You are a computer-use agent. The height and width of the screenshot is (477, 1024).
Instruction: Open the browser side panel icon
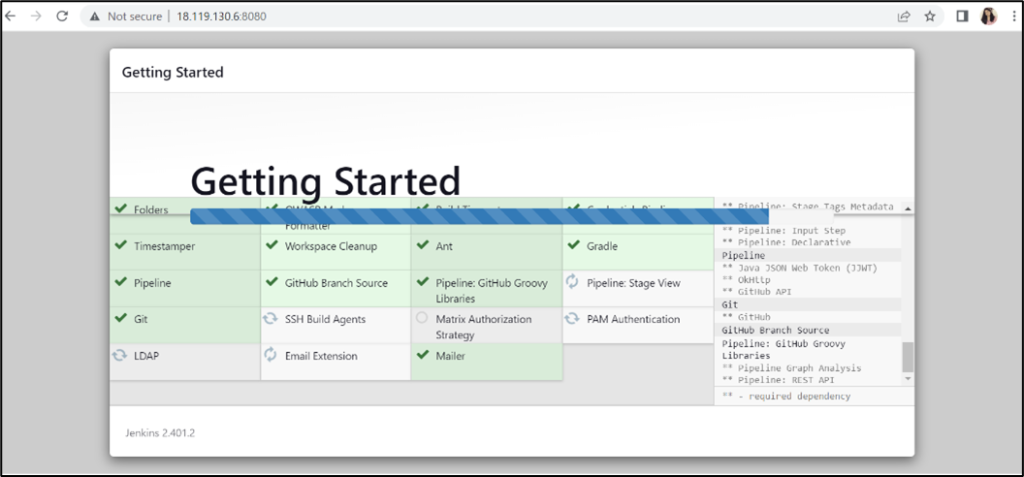(962, 16)
